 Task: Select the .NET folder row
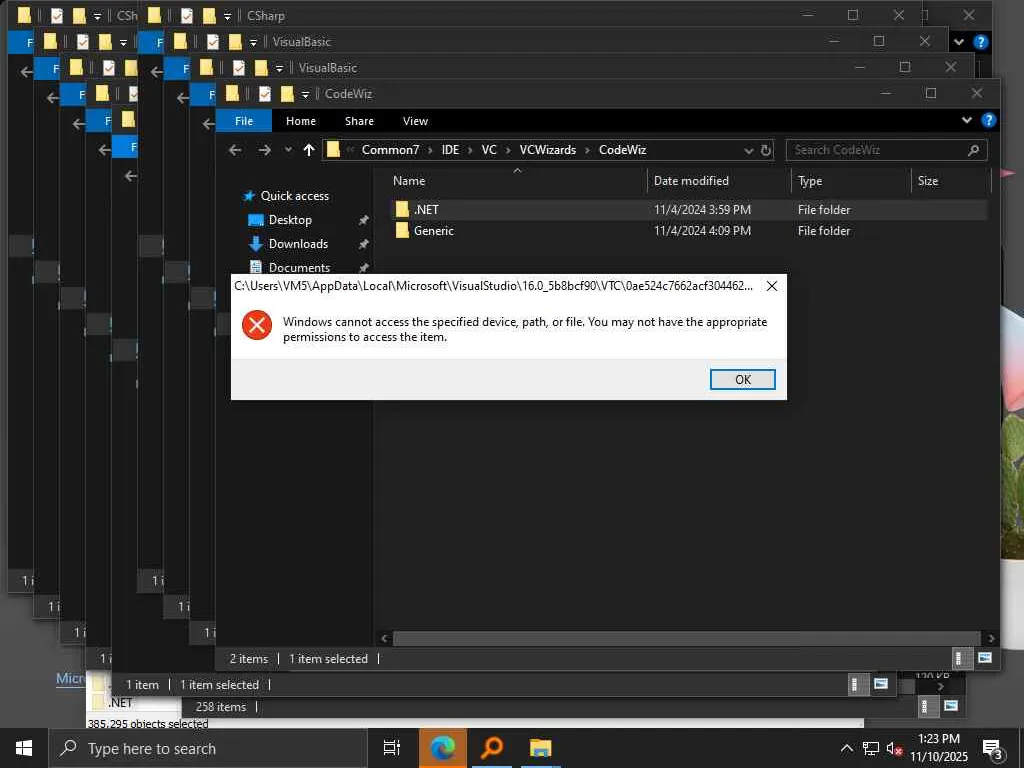click(x=688, y=210)
